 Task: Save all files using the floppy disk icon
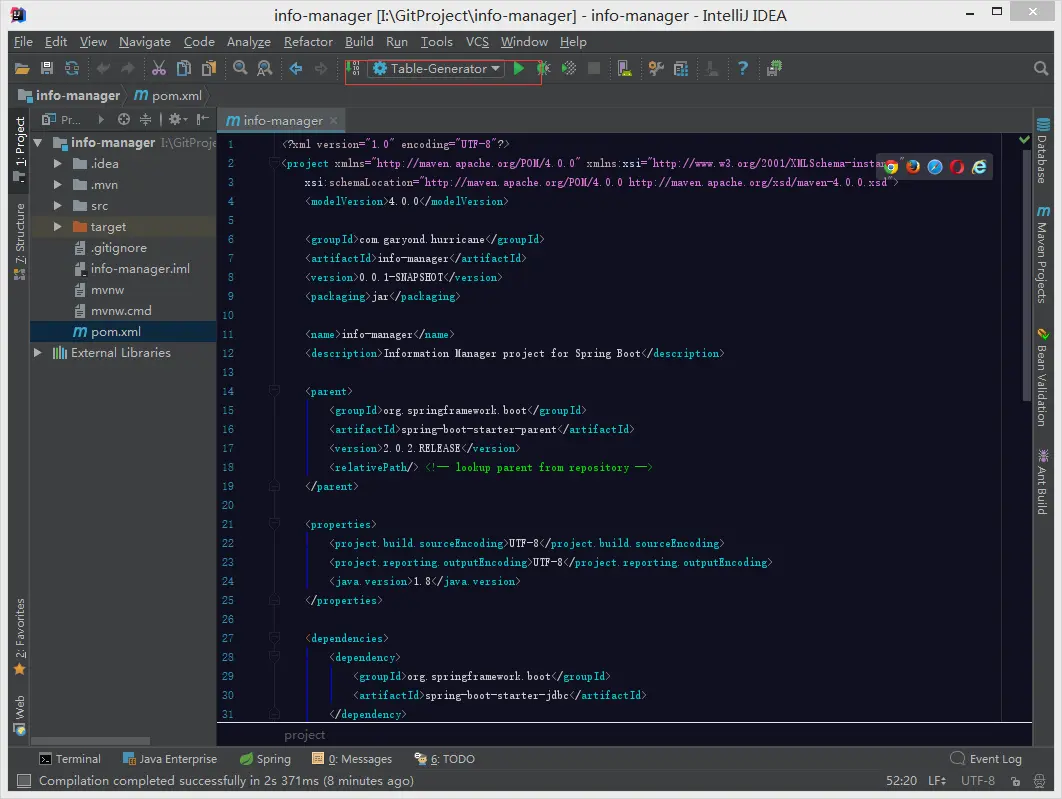[x=47, y=68]
